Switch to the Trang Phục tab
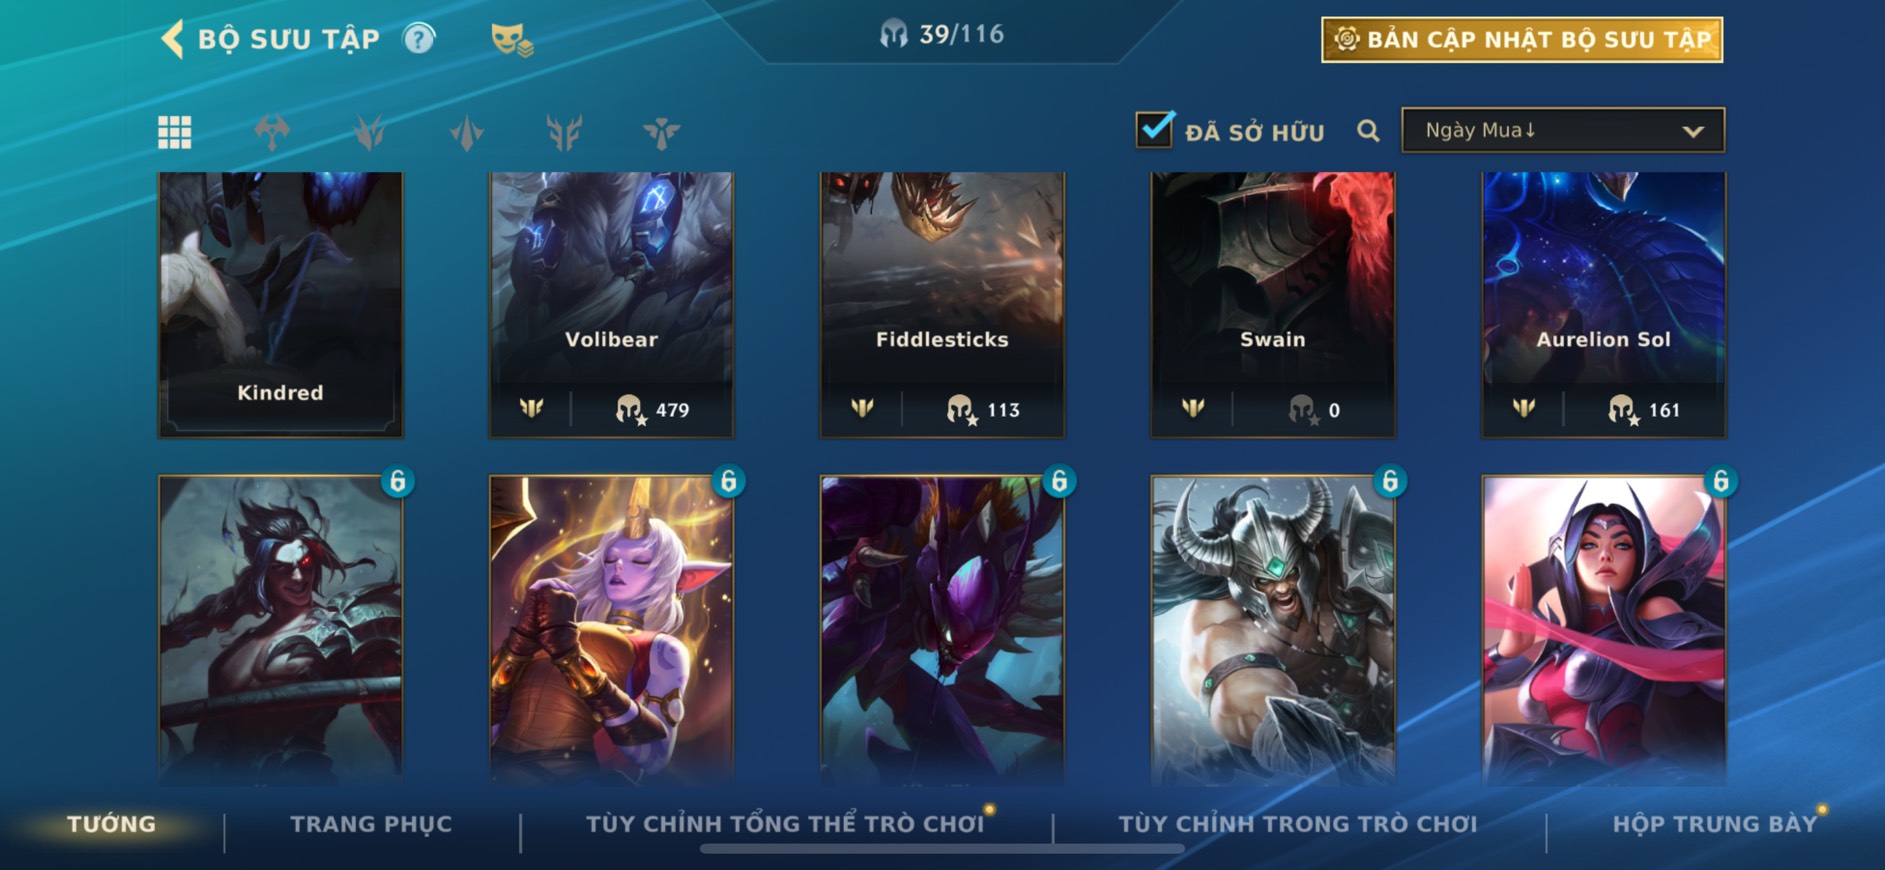Viewport: 1885px width, 870px height. [371, 824]
